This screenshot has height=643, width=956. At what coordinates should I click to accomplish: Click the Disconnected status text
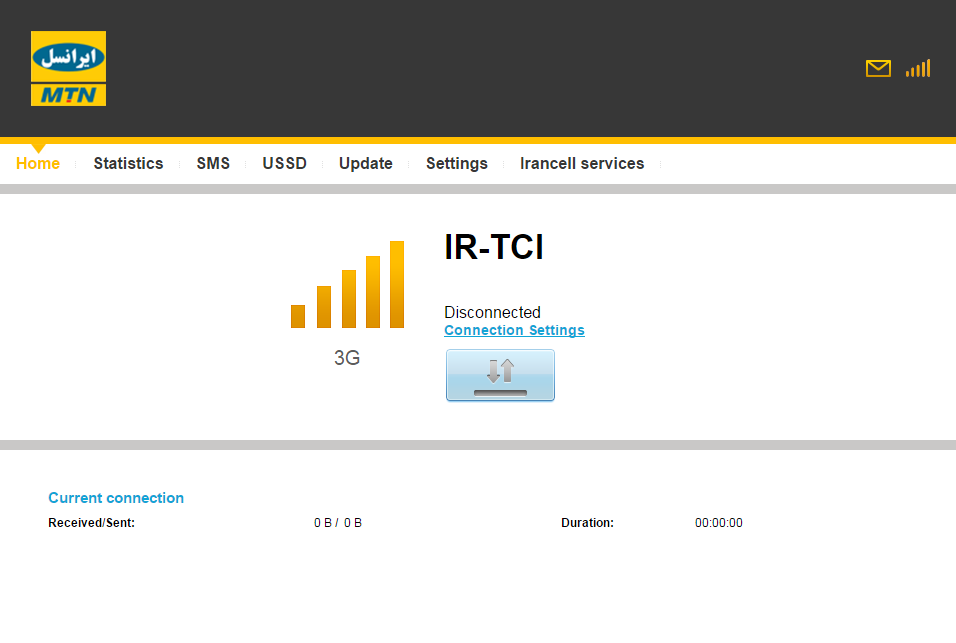tap(492, 312)
